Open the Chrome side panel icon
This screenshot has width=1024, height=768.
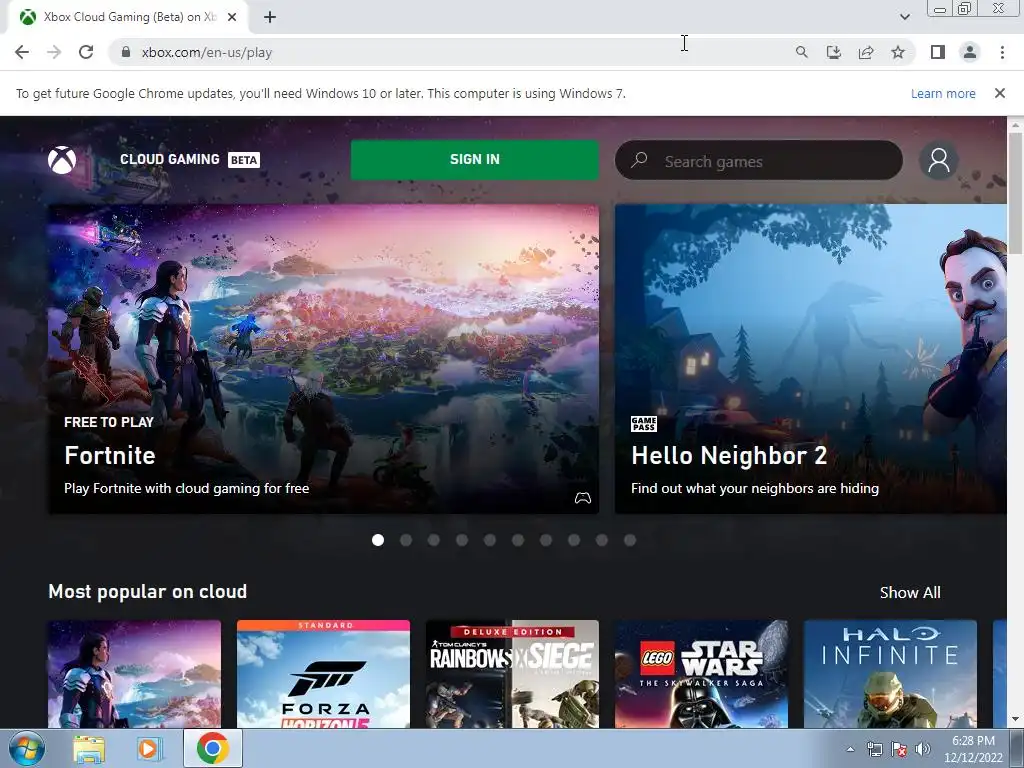(938, 52)
